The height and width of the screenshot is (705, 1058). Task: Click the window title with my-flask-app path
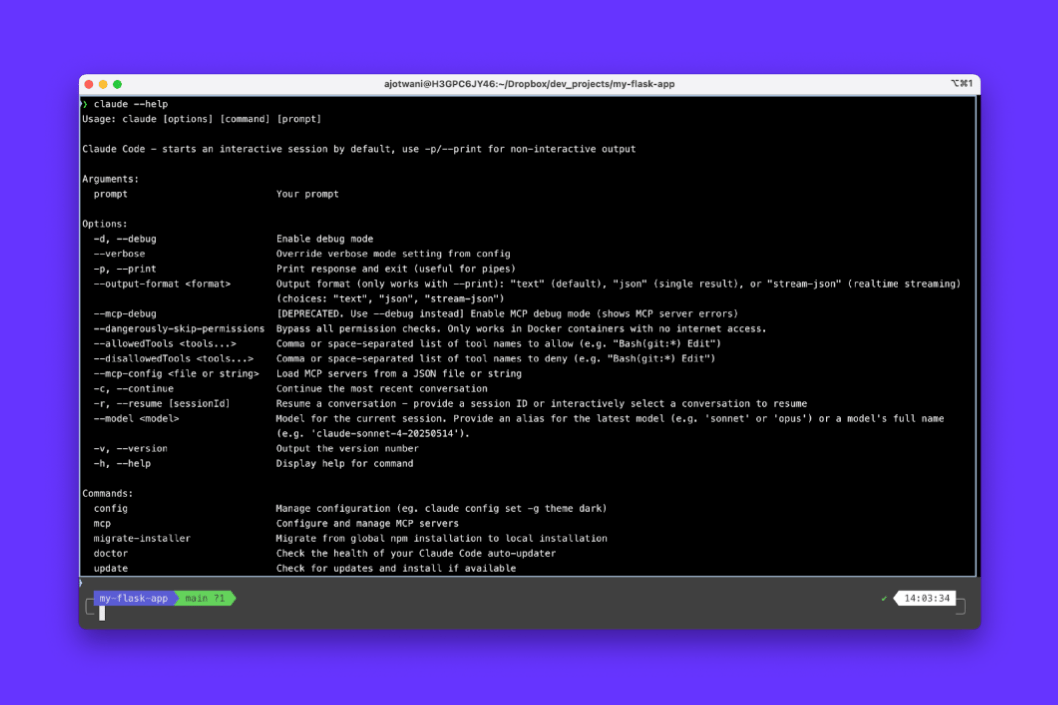coord(529,84)
